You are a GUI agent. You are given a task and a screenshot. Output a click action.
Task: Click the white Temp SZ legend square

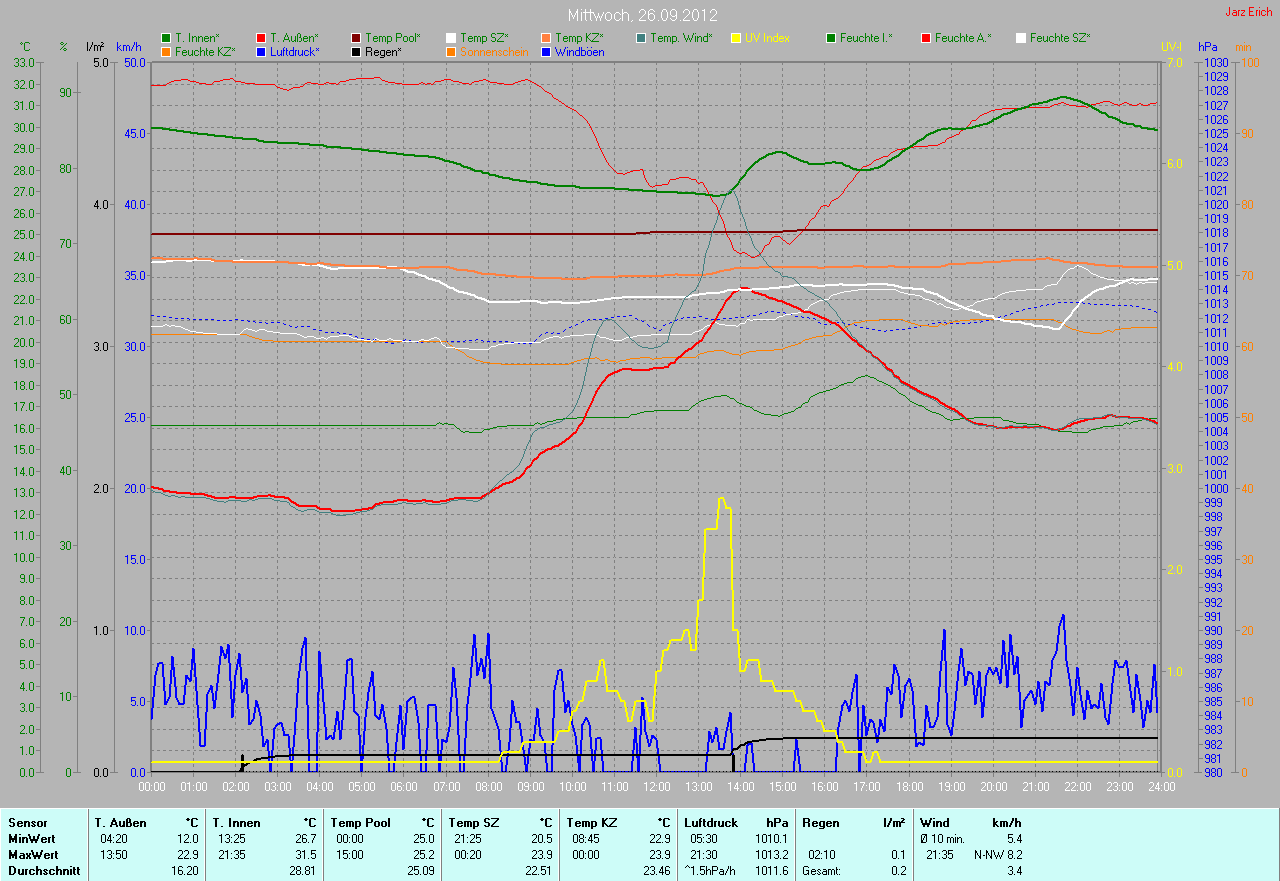pos(451,38)
